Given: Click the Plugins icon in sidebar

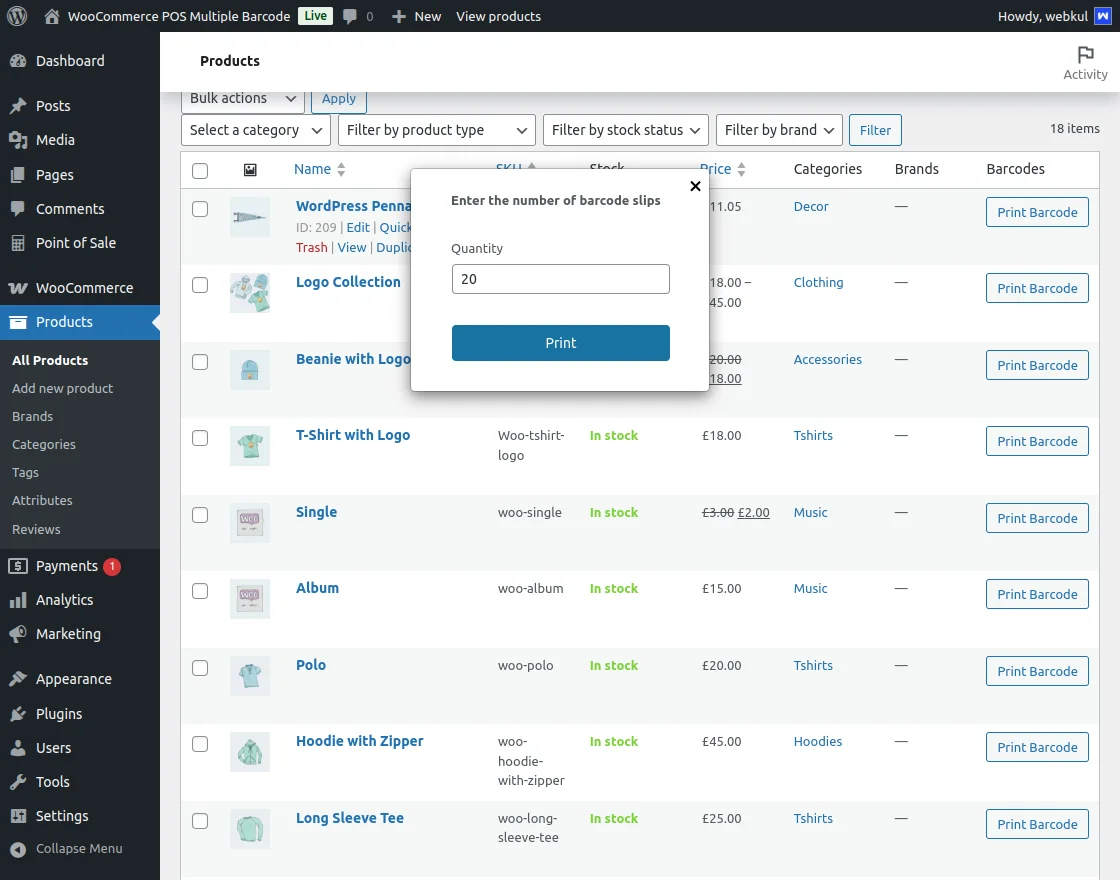Looking at the screenshot, I should click(18, 714).
